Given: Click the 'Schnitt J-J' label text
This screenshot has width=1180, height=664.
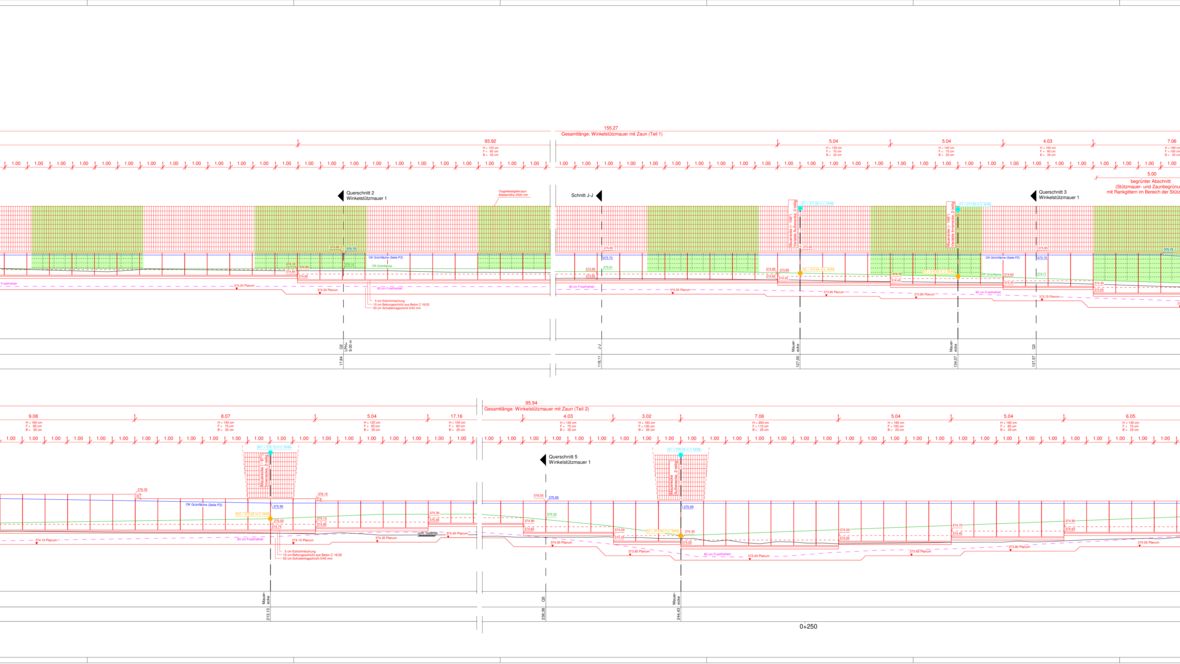Looking at the screenshot, I should (582, 196).
